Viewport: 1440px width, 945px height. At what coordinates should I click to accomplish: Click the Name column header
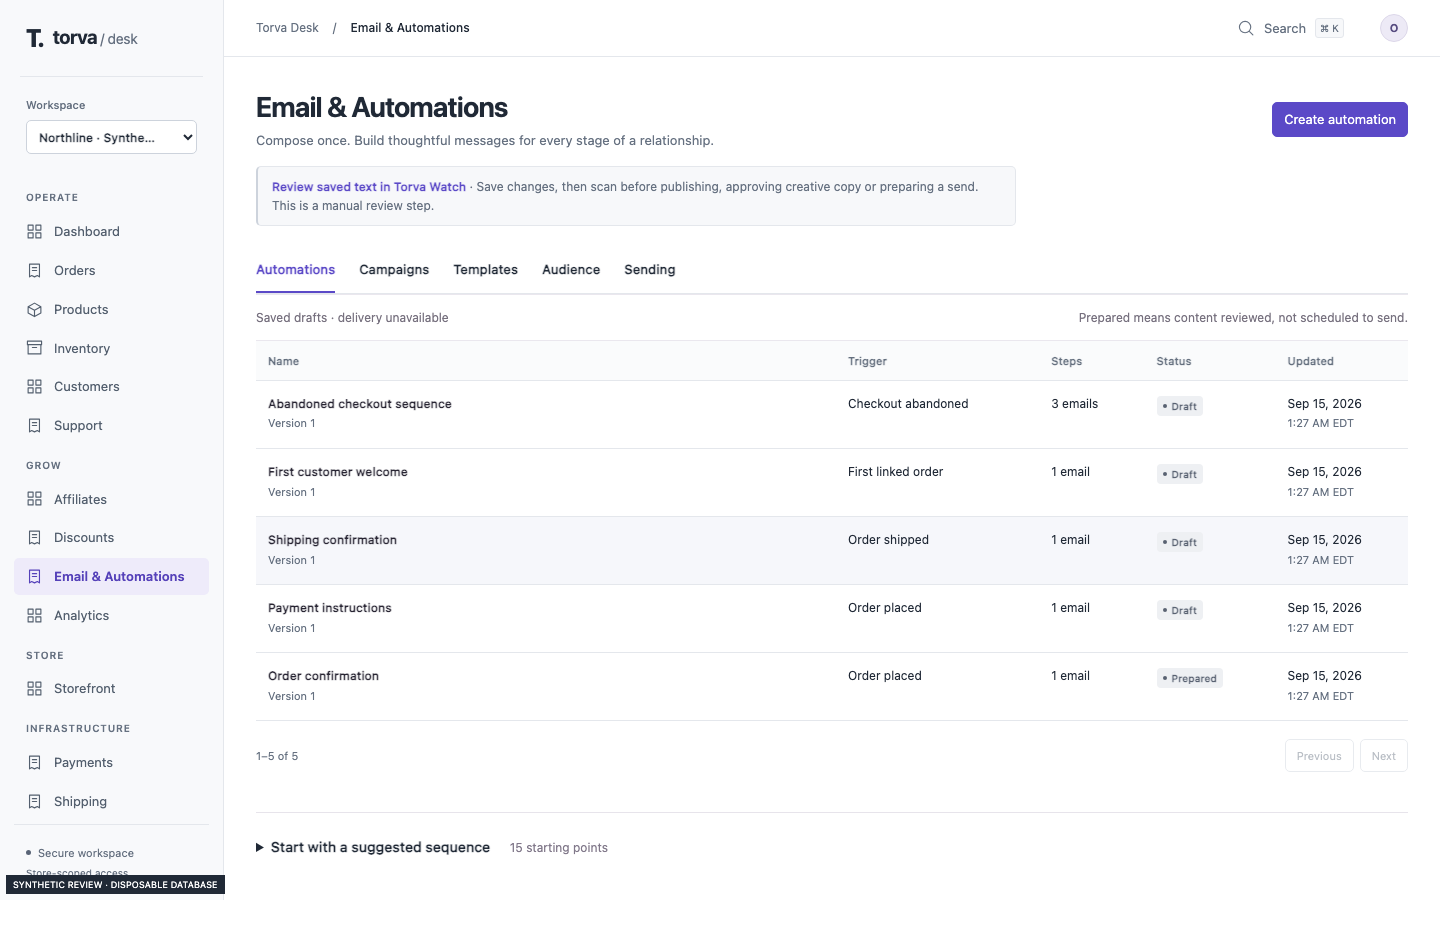pos(283,361)
